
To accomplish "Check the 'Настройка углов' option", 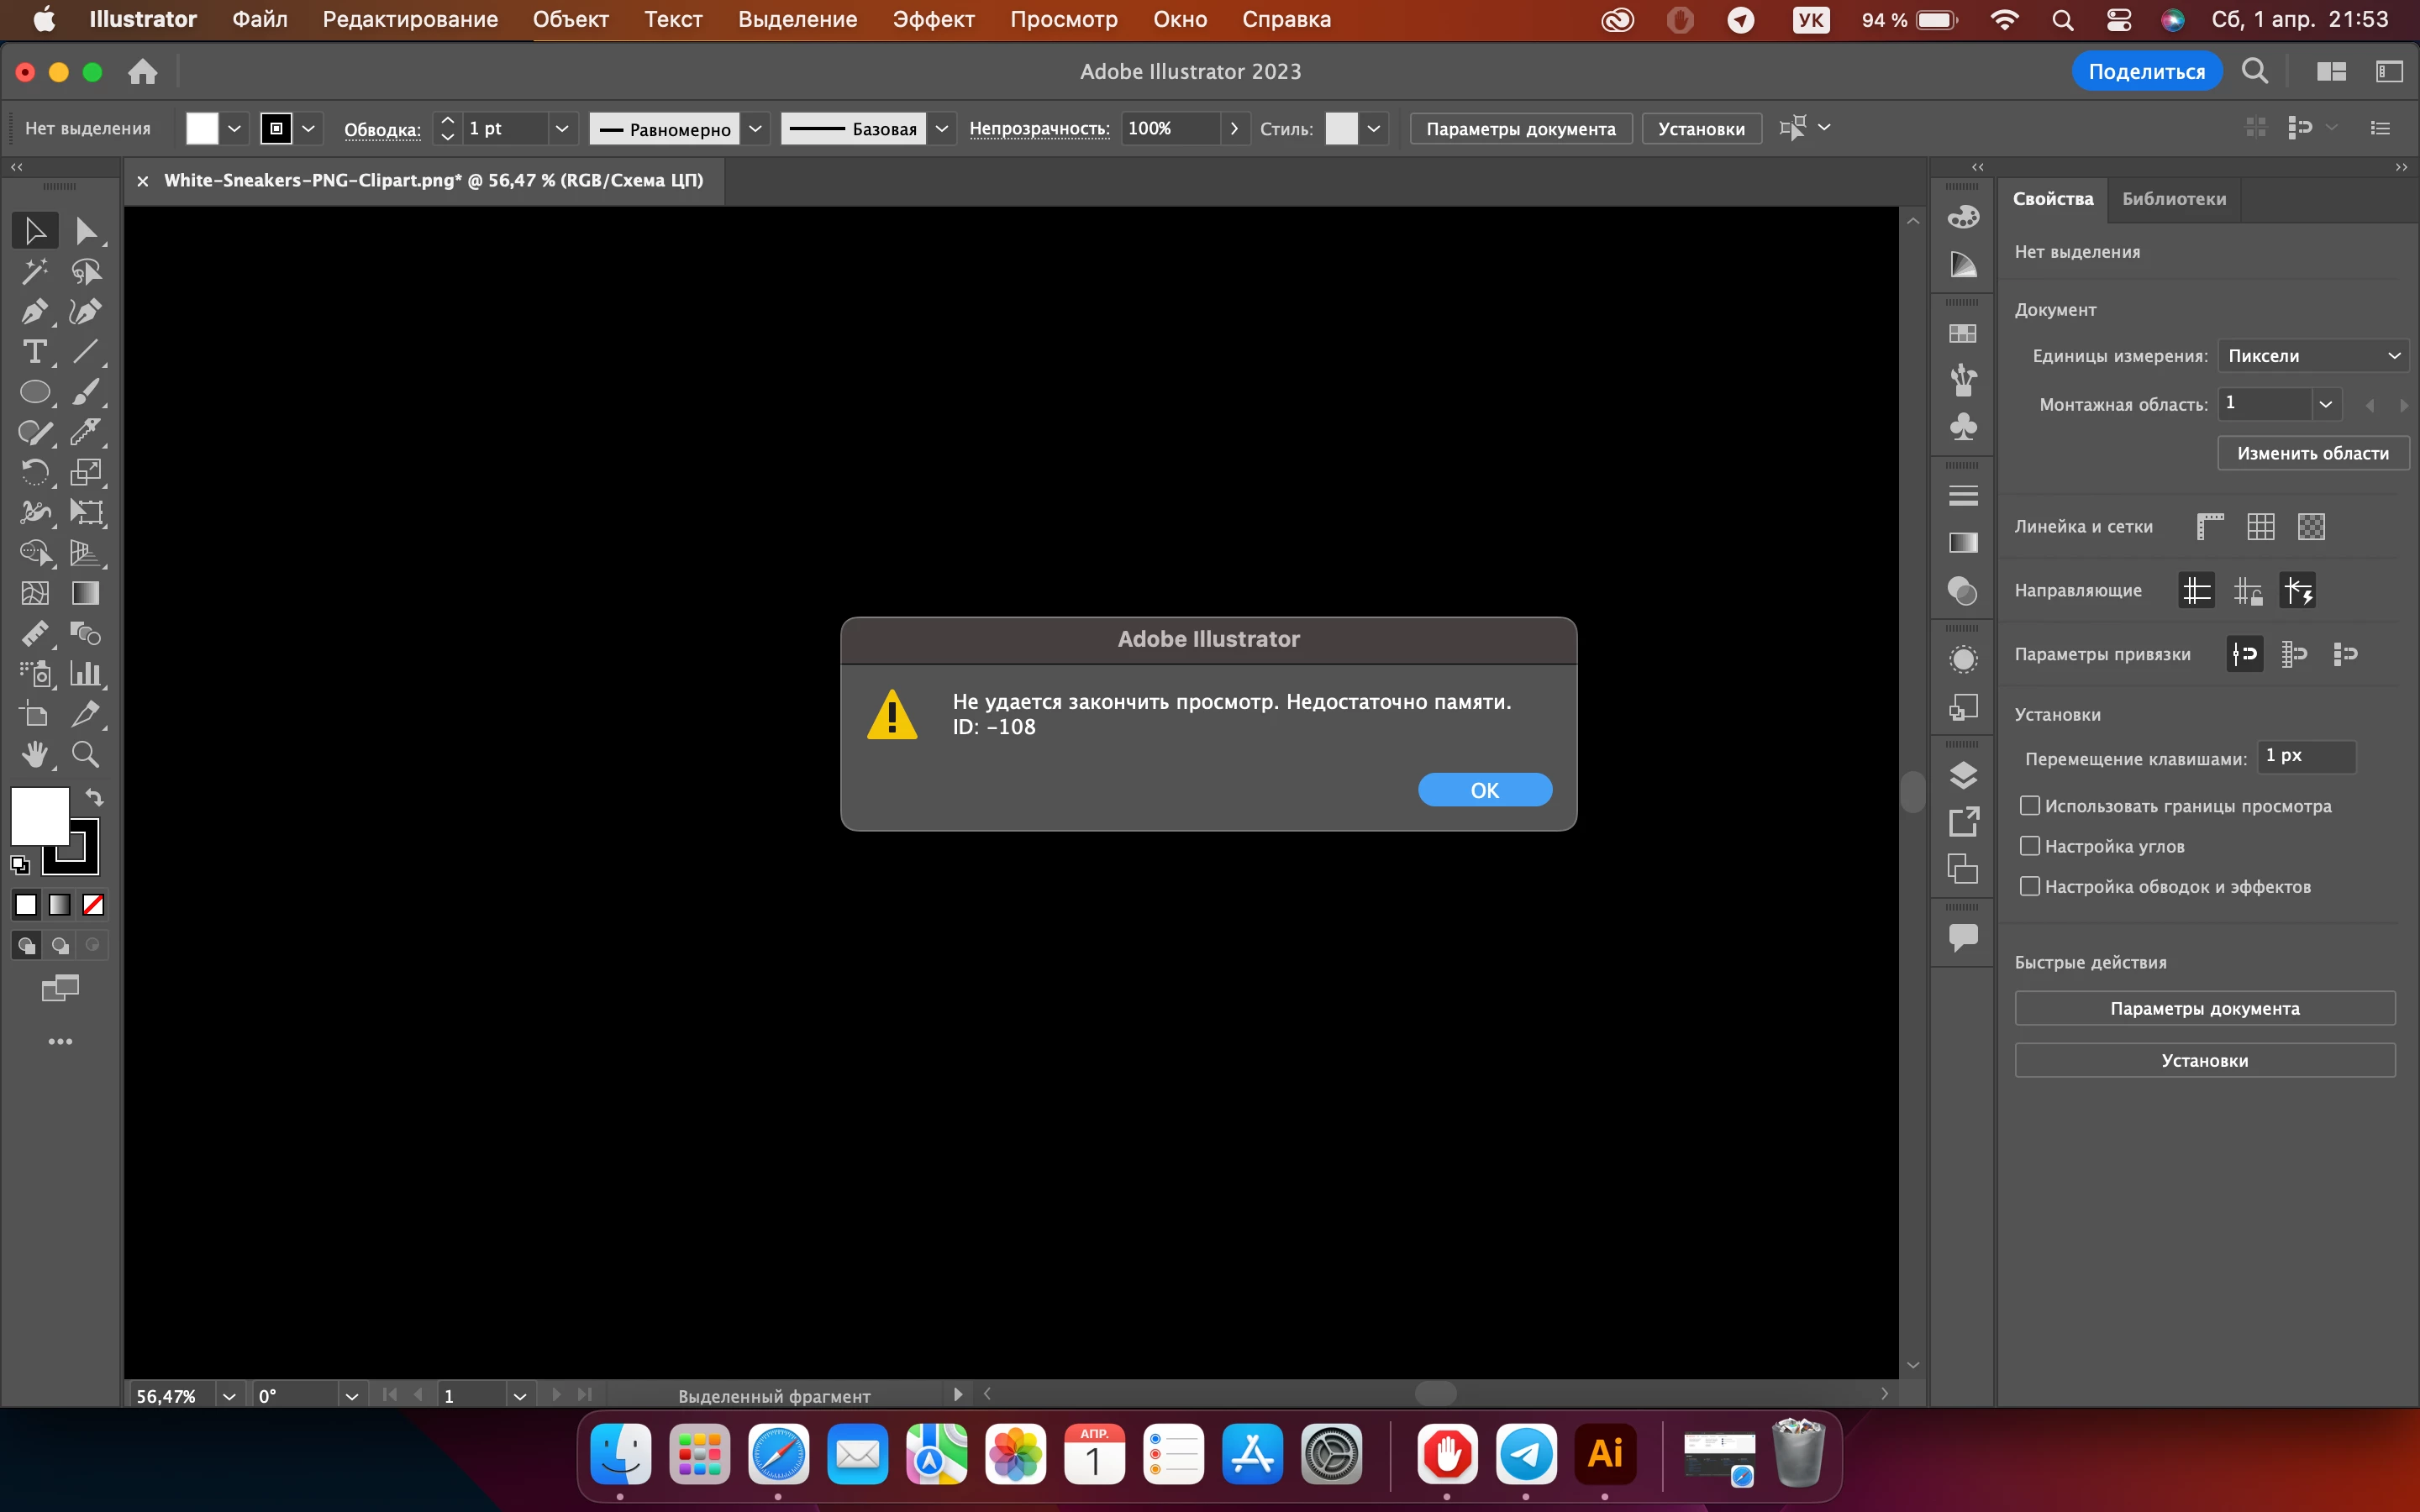I will (2029, 846).
